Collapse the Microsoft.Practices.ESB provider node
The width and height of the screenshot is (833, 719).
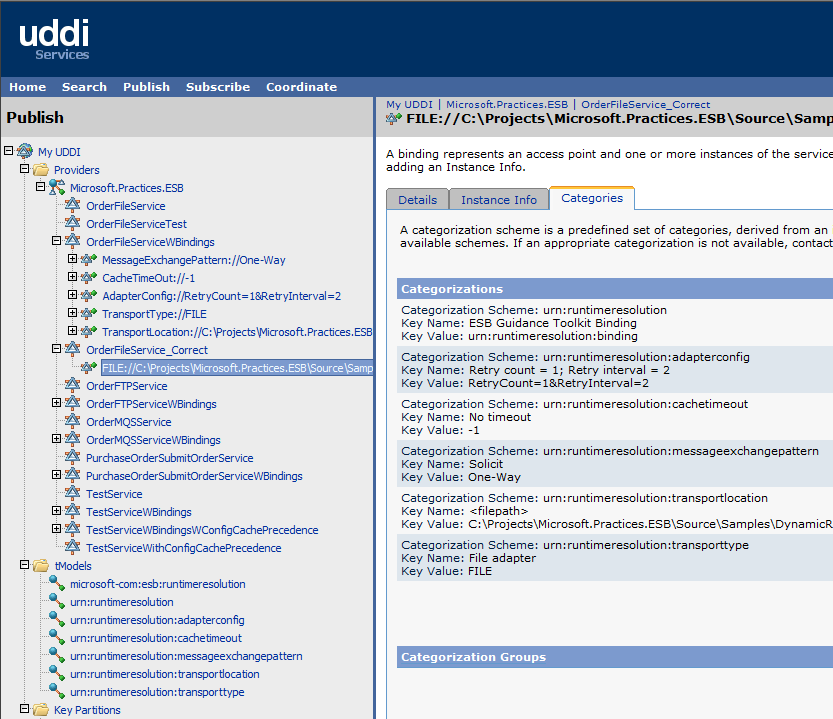[x=40, y=187]
